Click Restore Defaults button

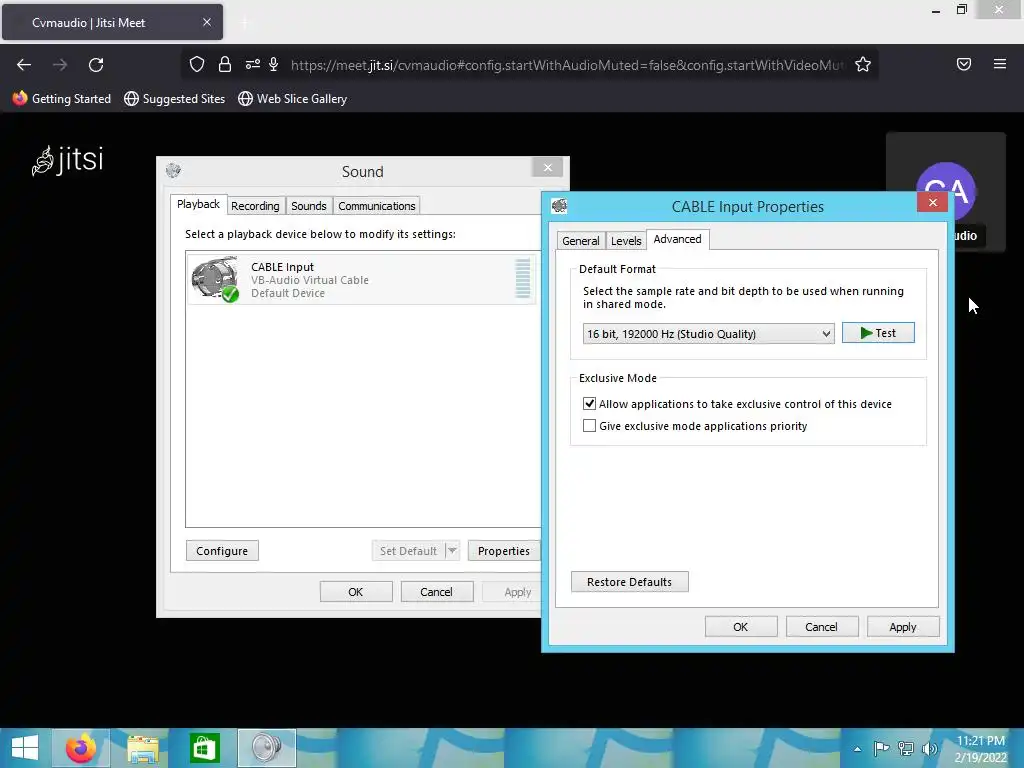[630, 582]
